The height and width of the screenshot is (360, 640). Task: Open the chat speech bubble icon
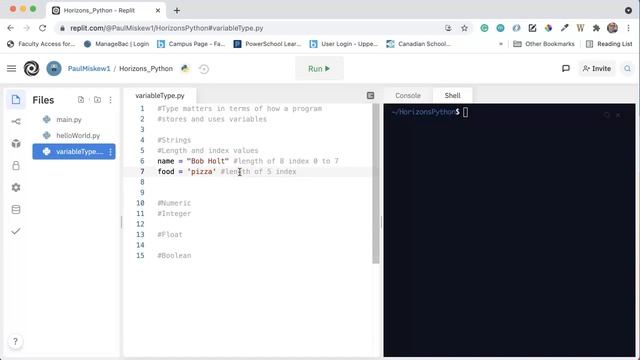[566, 69]
